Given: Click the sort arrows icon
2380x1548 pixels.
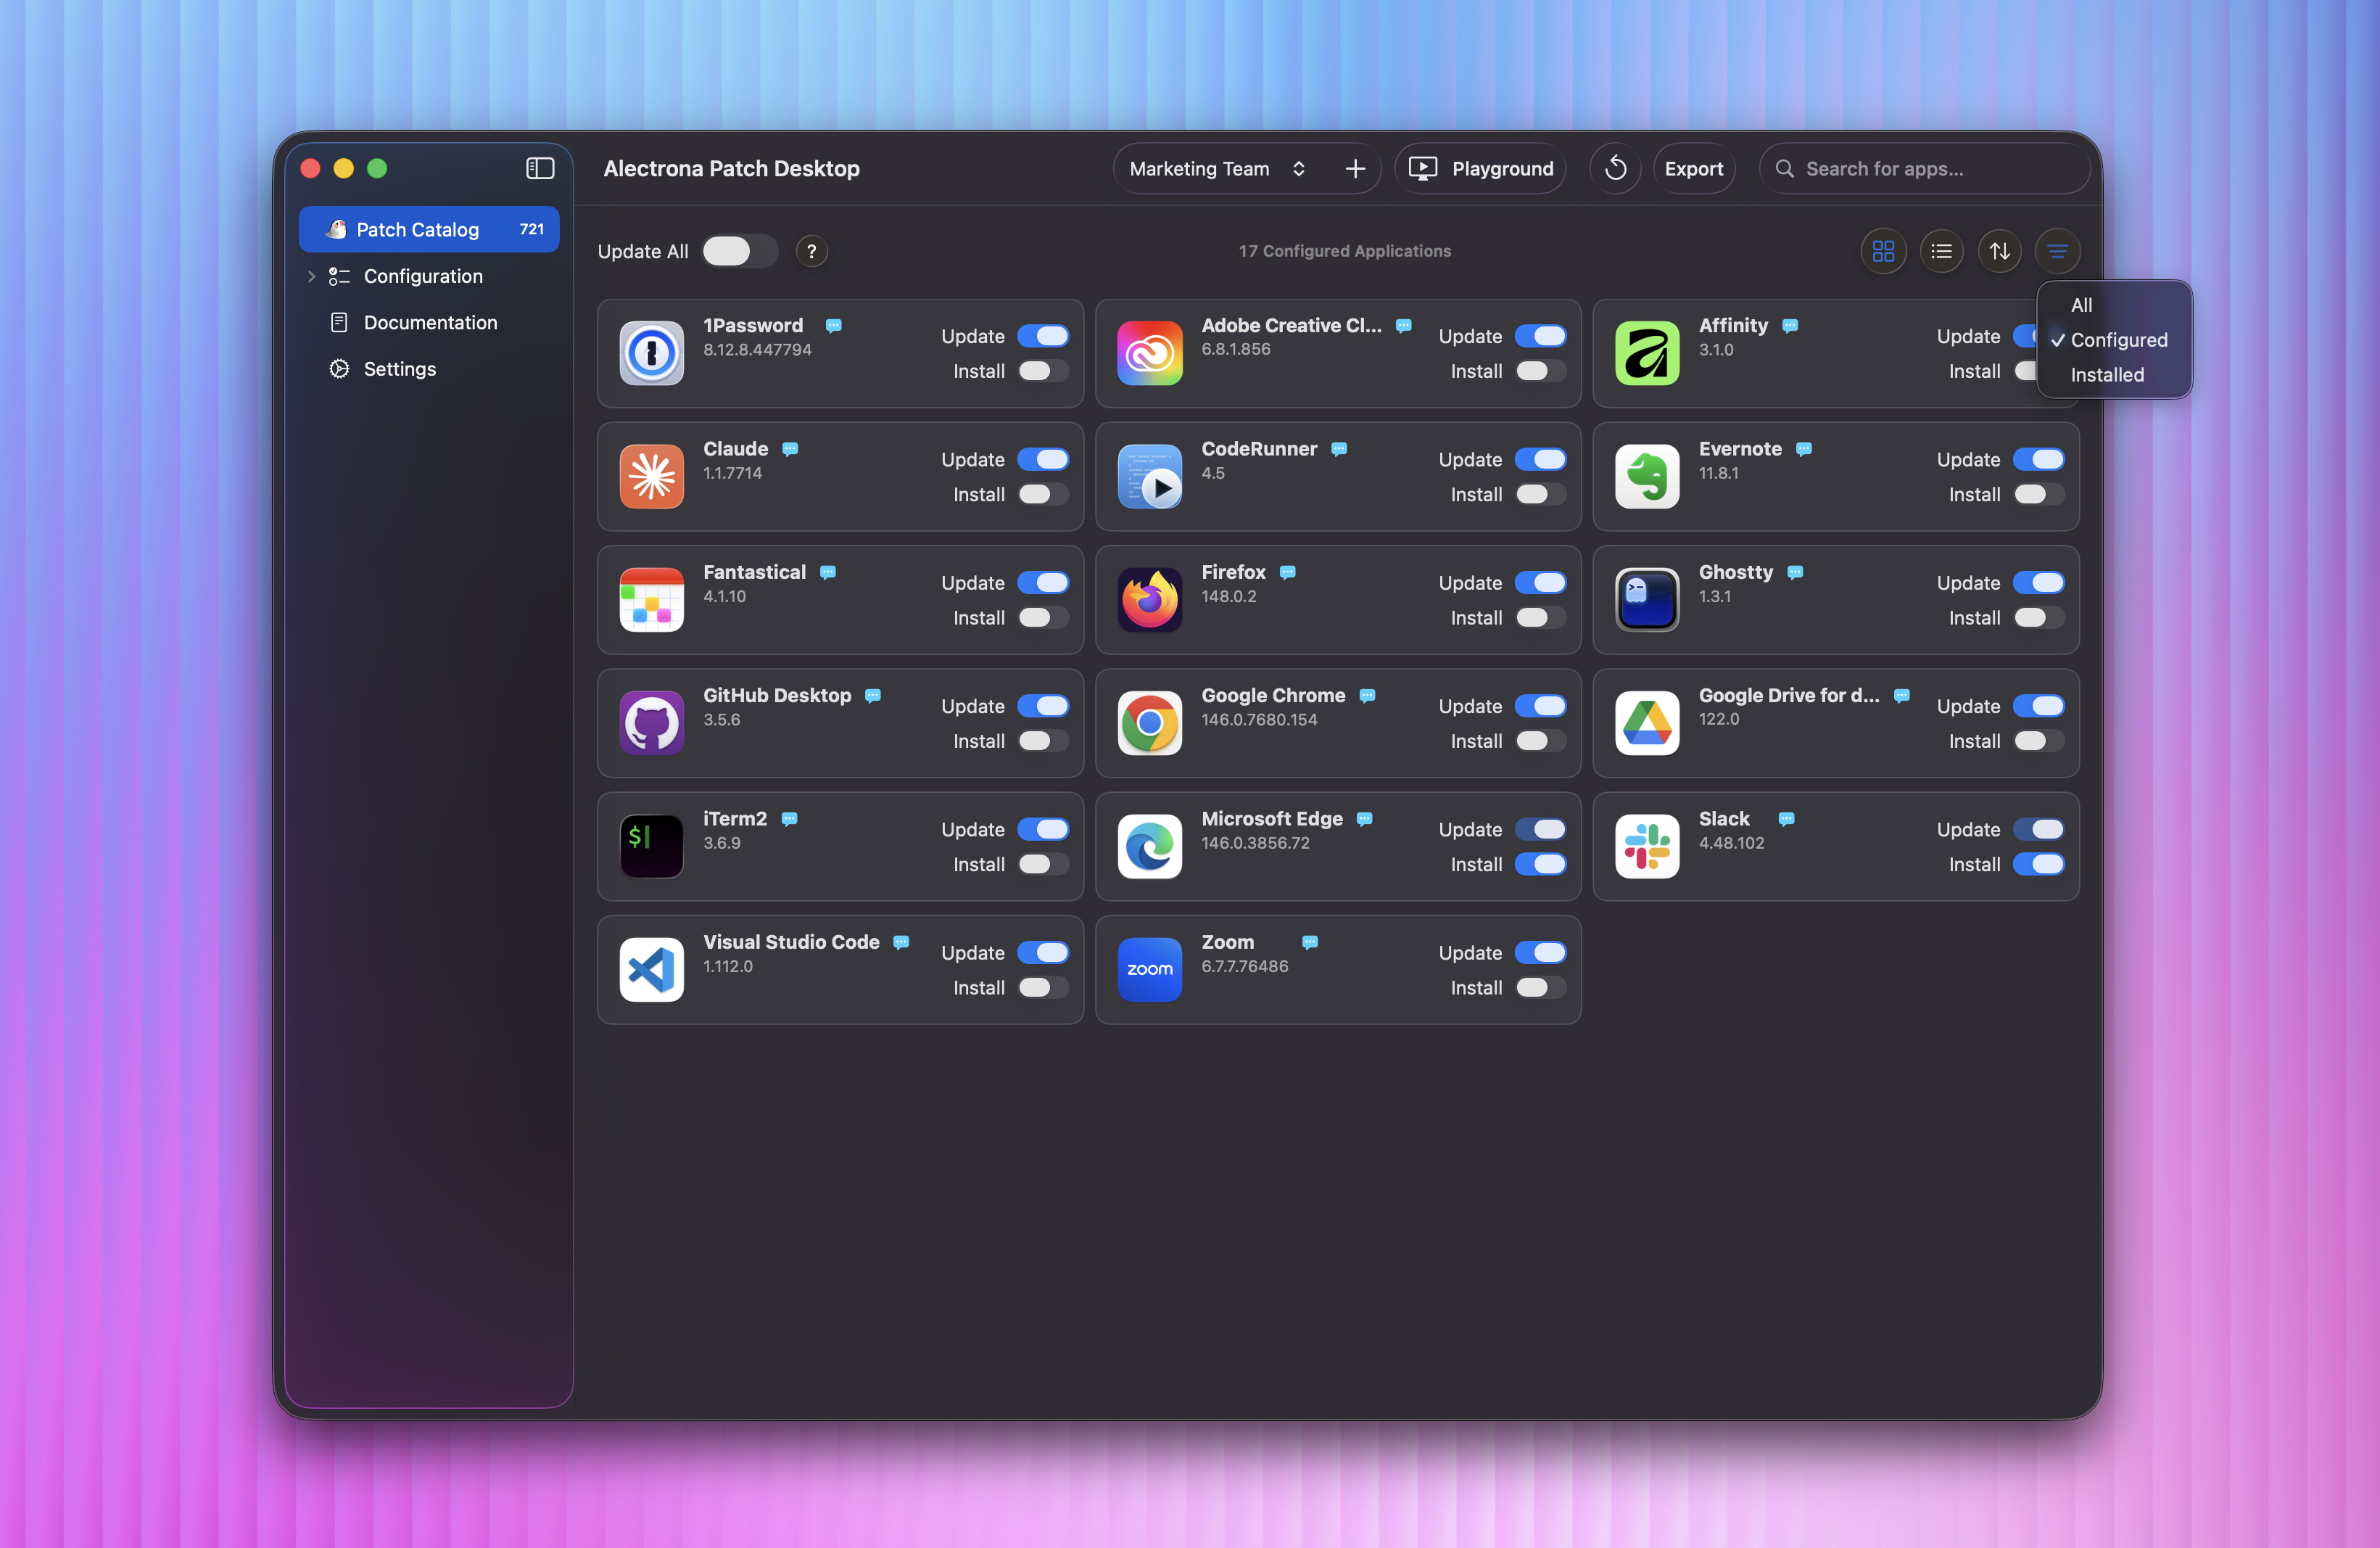Looking at the screenshot, I should coord(1999,251).
